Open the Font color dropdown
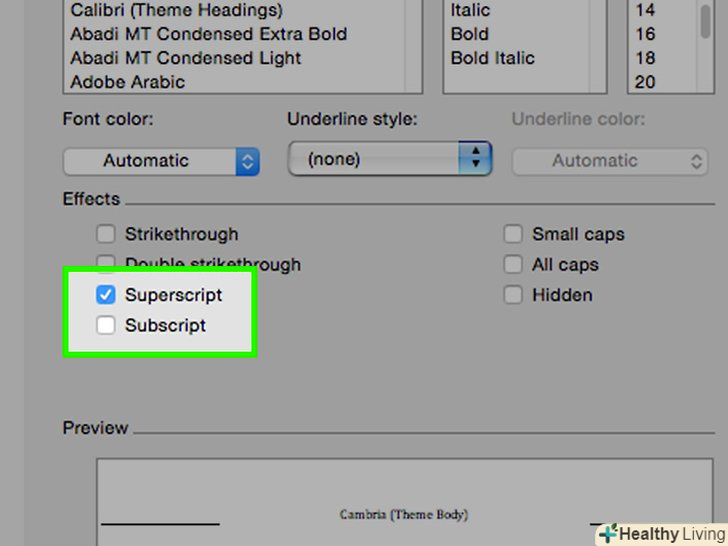This screenshot has height=546, width=728. [161, 160]
